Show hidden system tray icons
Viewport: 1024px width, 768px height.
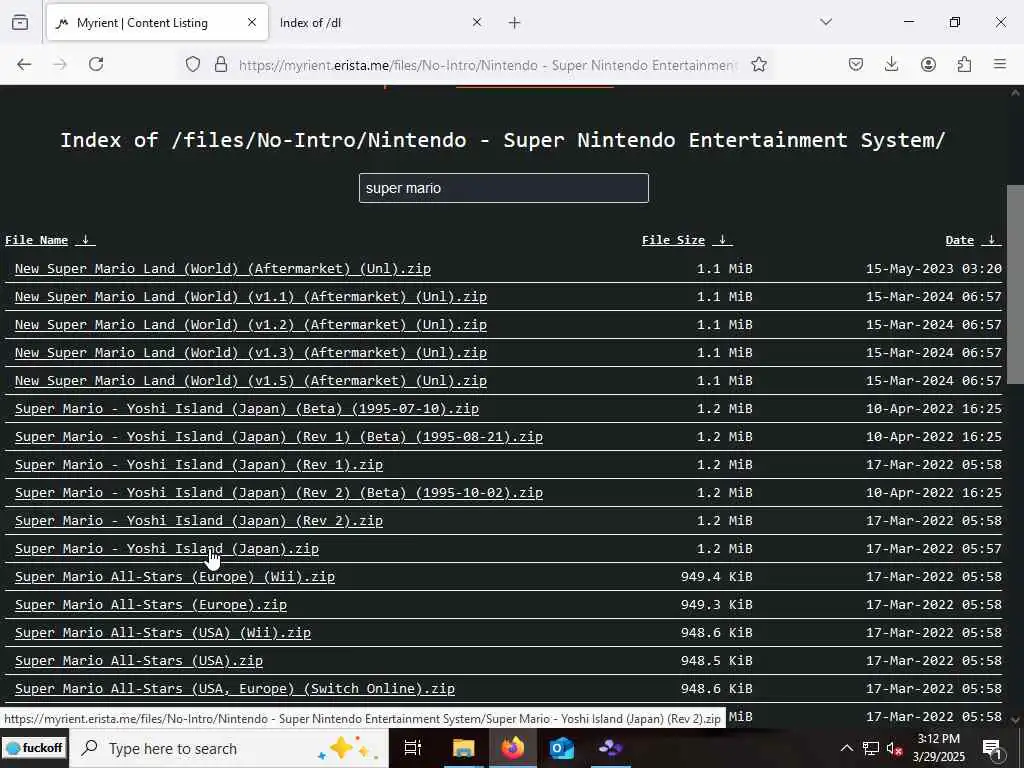click(846, 748)
